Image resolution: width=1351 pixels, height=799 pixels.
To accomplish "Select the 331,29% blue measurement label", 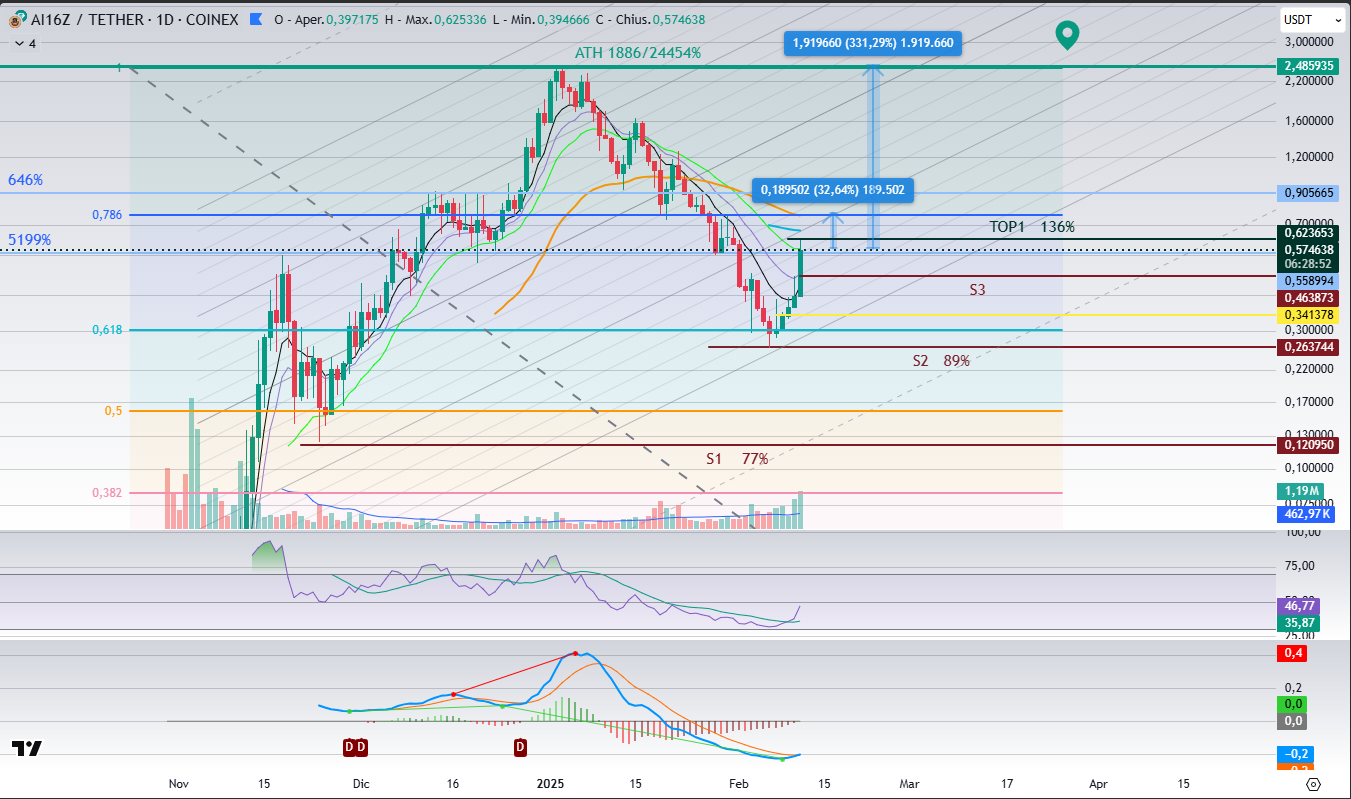I will (x=873, y=42).
